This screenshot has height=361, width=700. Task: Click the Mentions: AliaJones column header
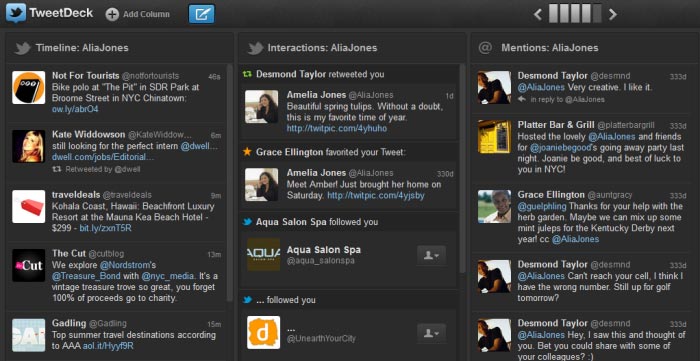tap(585, 48)
